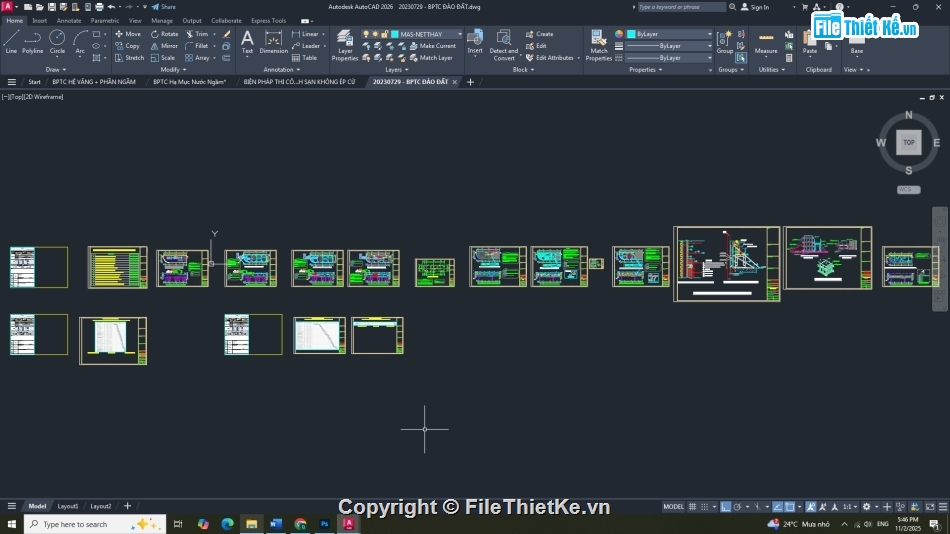The width and height of the screenshot is (950, 534).
Task: Click the Match Properties tool
Action: click(598, 45)
